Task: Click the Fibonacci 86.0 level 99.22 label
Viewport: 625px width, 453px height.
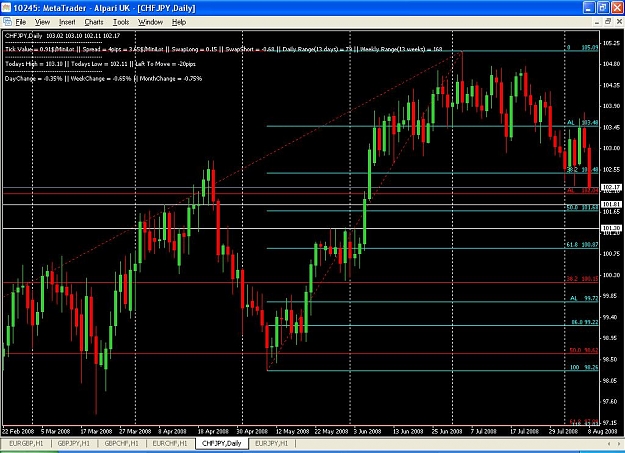Action: pyautogui.click(x=585, y=322)
